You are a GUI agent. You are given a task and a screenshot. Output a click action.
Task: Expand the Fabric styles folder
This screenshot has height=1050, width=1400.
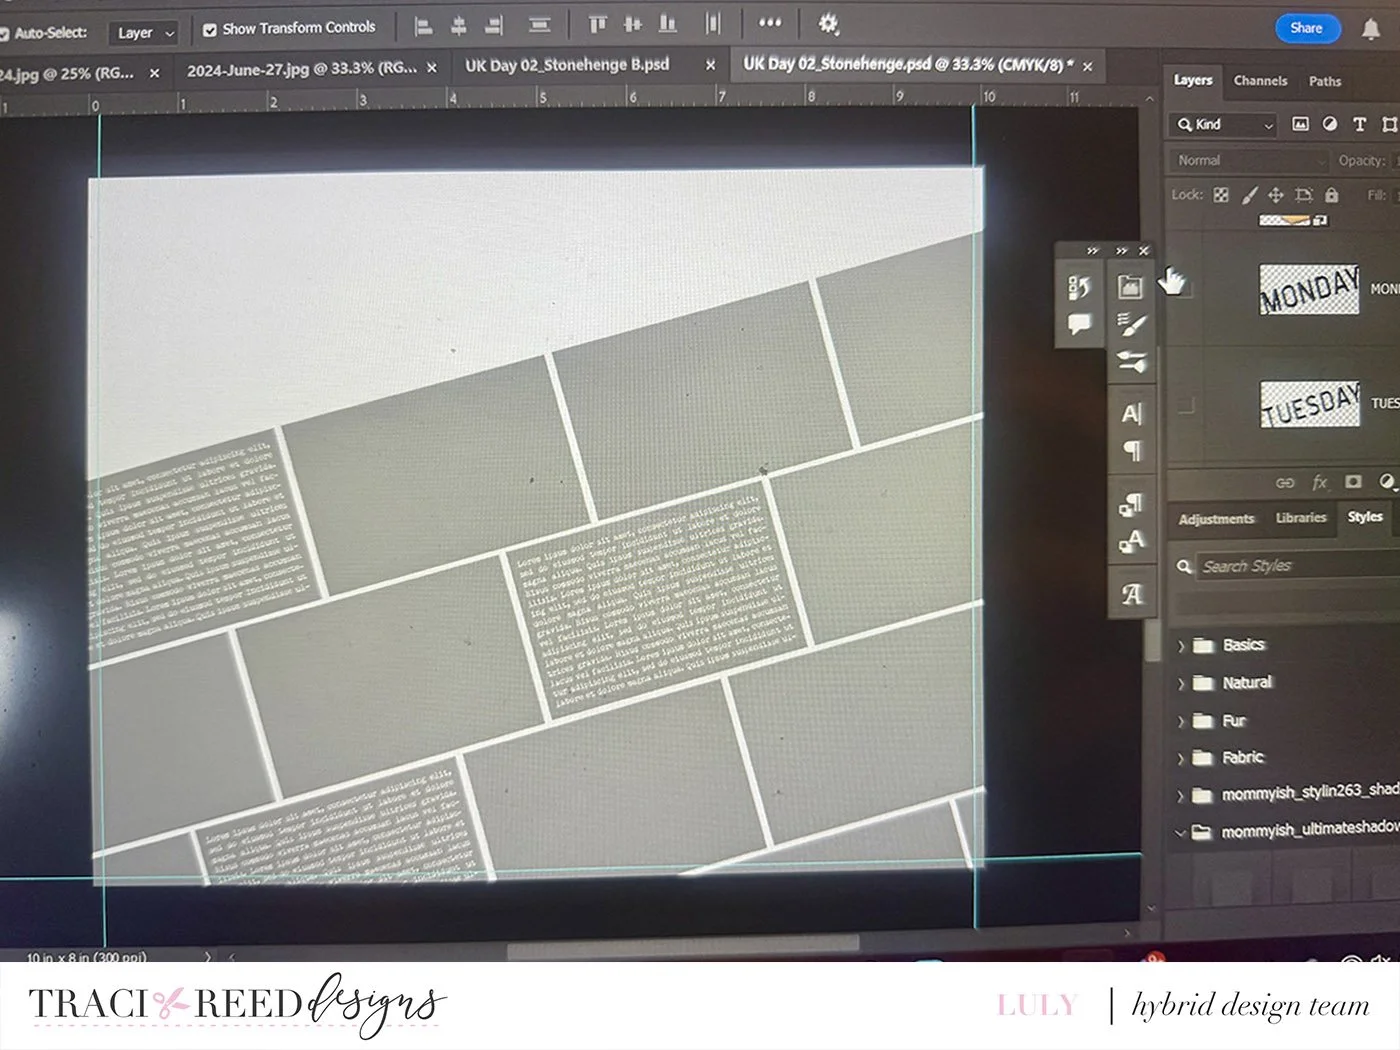(x=1181, y=759)
